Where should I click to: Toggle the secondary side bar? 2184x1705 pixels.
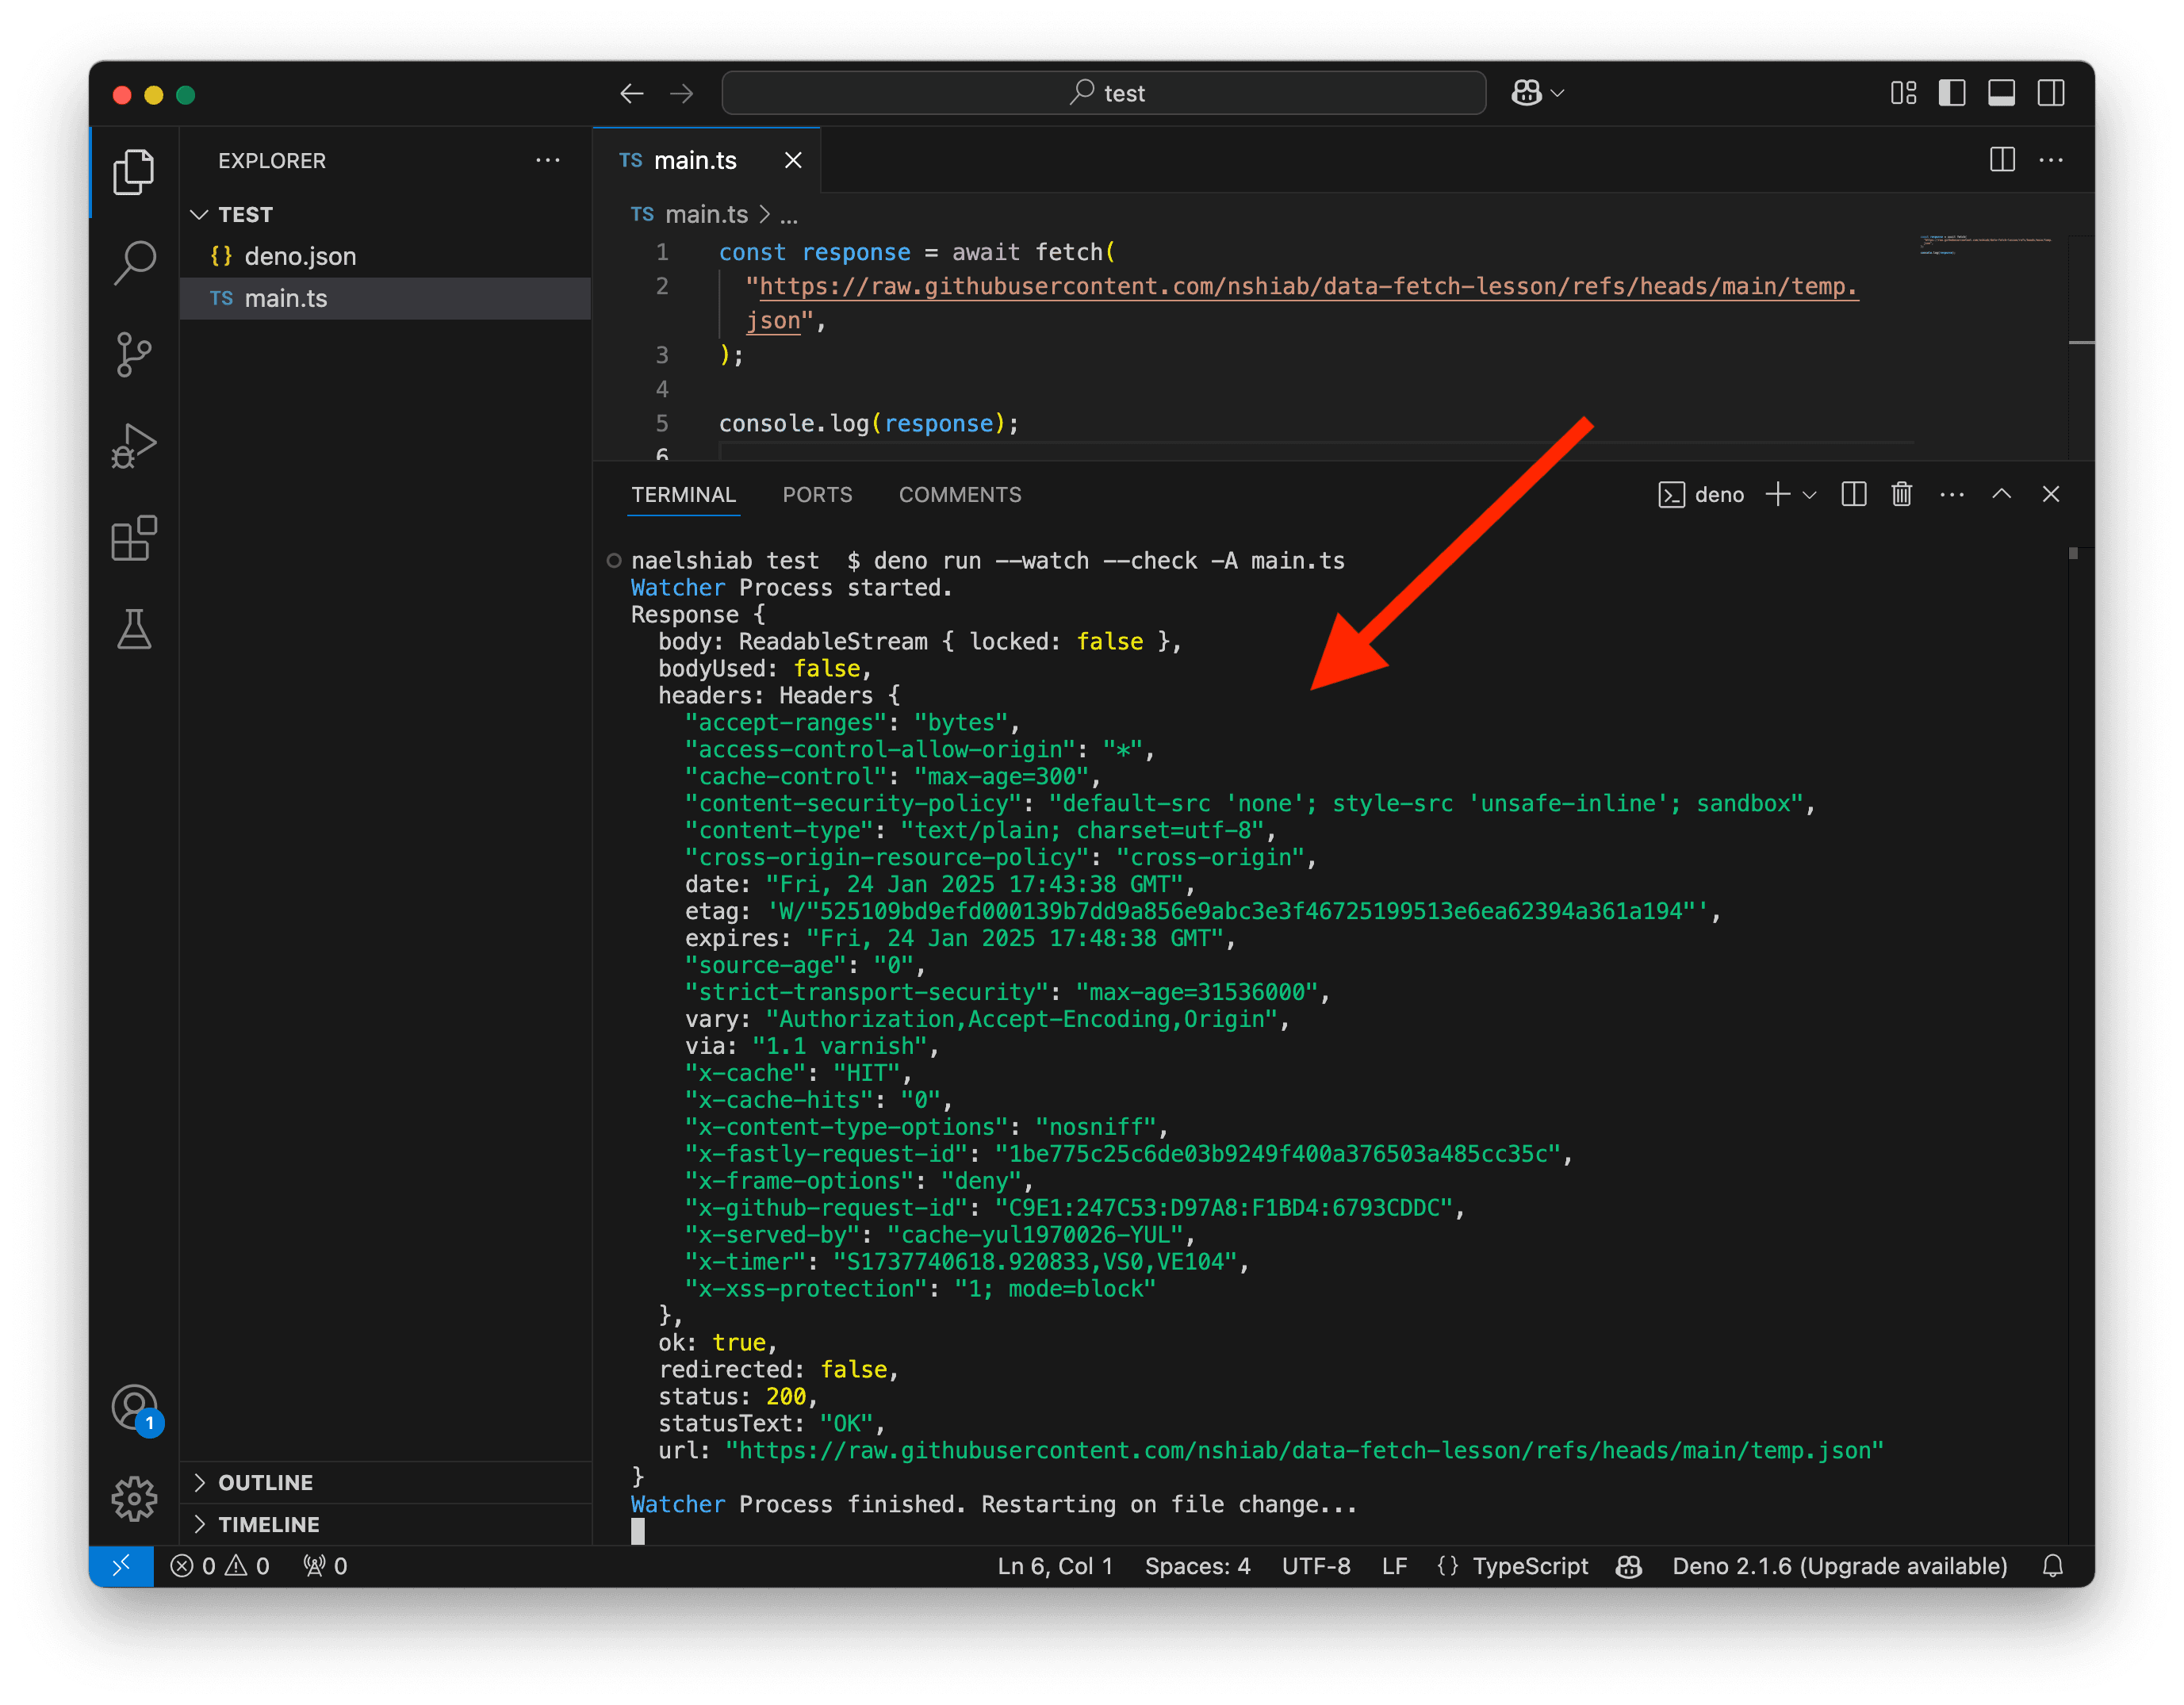point(2051,93)
